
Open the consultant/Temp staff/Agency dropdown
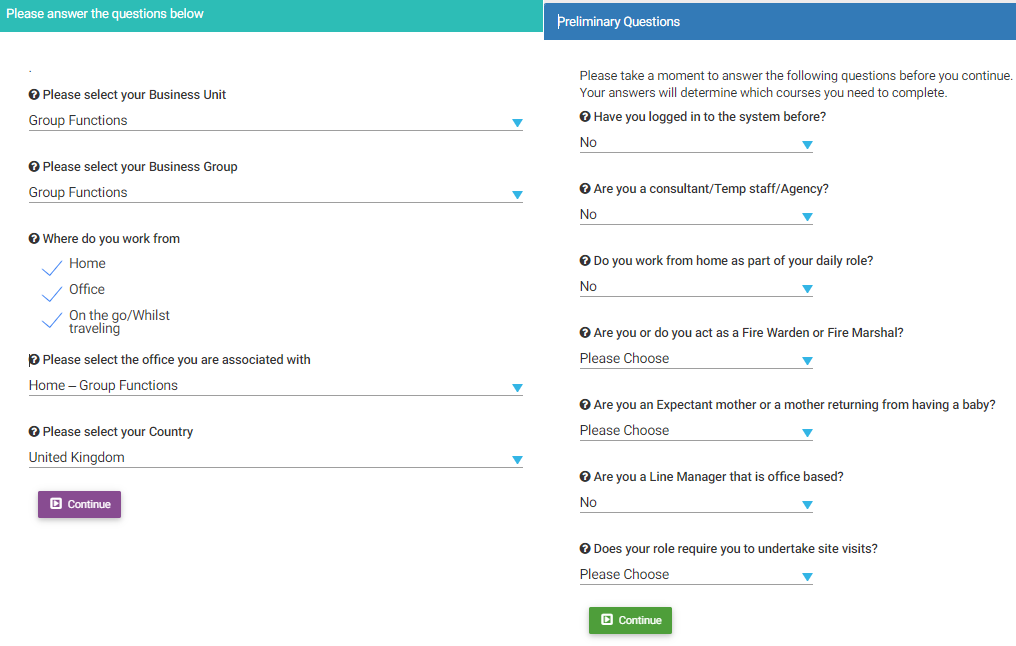point(696,215)
